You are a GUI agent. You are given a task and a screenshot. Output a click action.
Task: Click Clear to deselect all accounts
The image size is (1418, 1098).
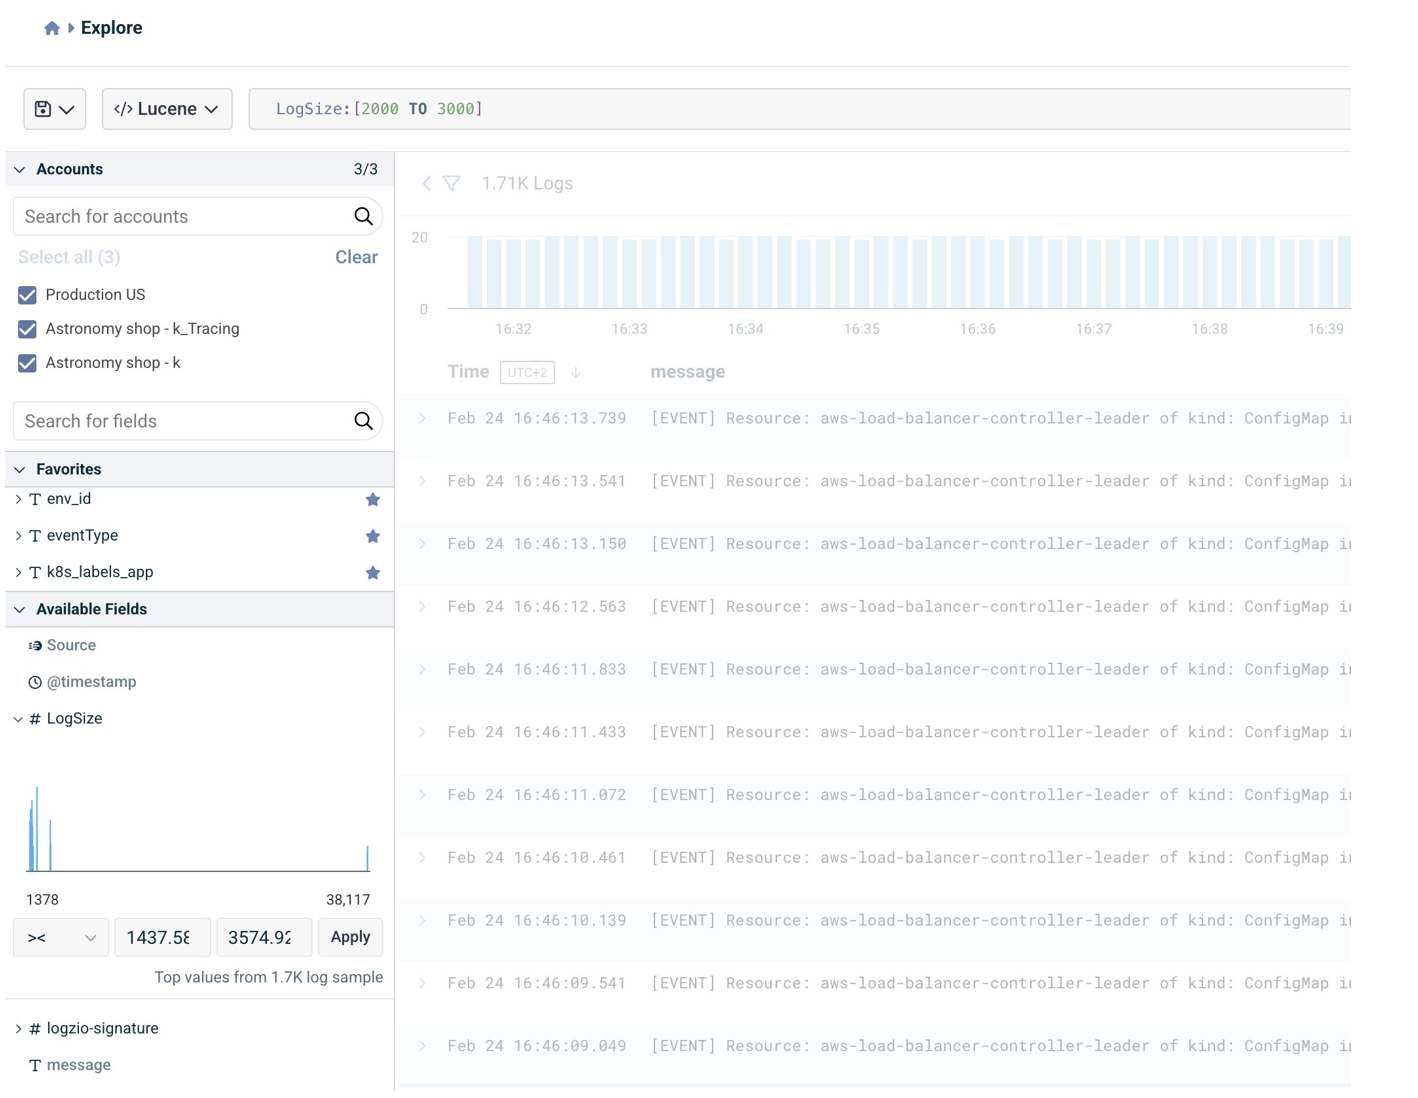[356, 257]
